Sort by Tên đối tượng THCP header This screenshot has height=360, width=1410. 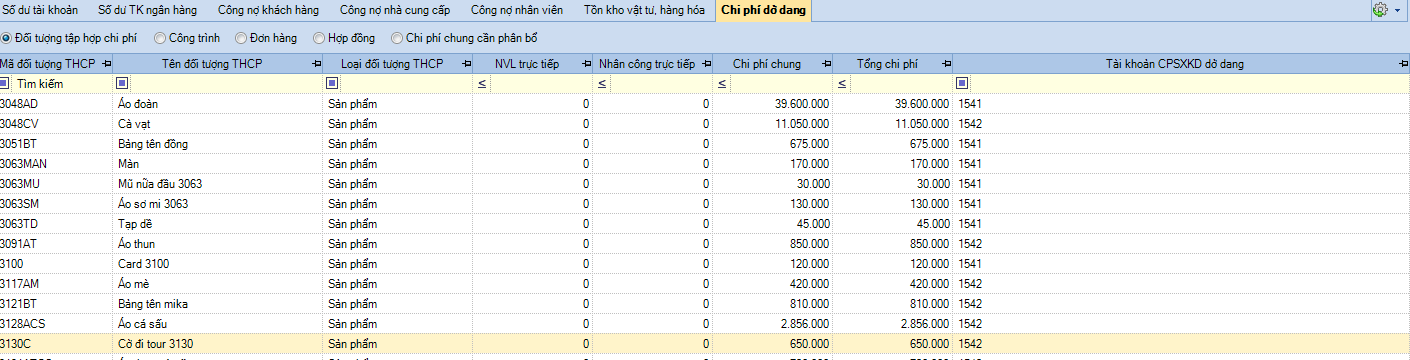coord(212,64)
